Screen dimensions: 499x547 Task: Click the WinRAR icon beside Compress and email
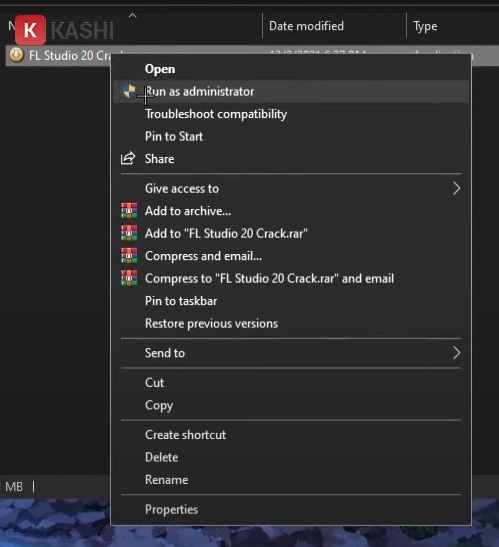129,256
